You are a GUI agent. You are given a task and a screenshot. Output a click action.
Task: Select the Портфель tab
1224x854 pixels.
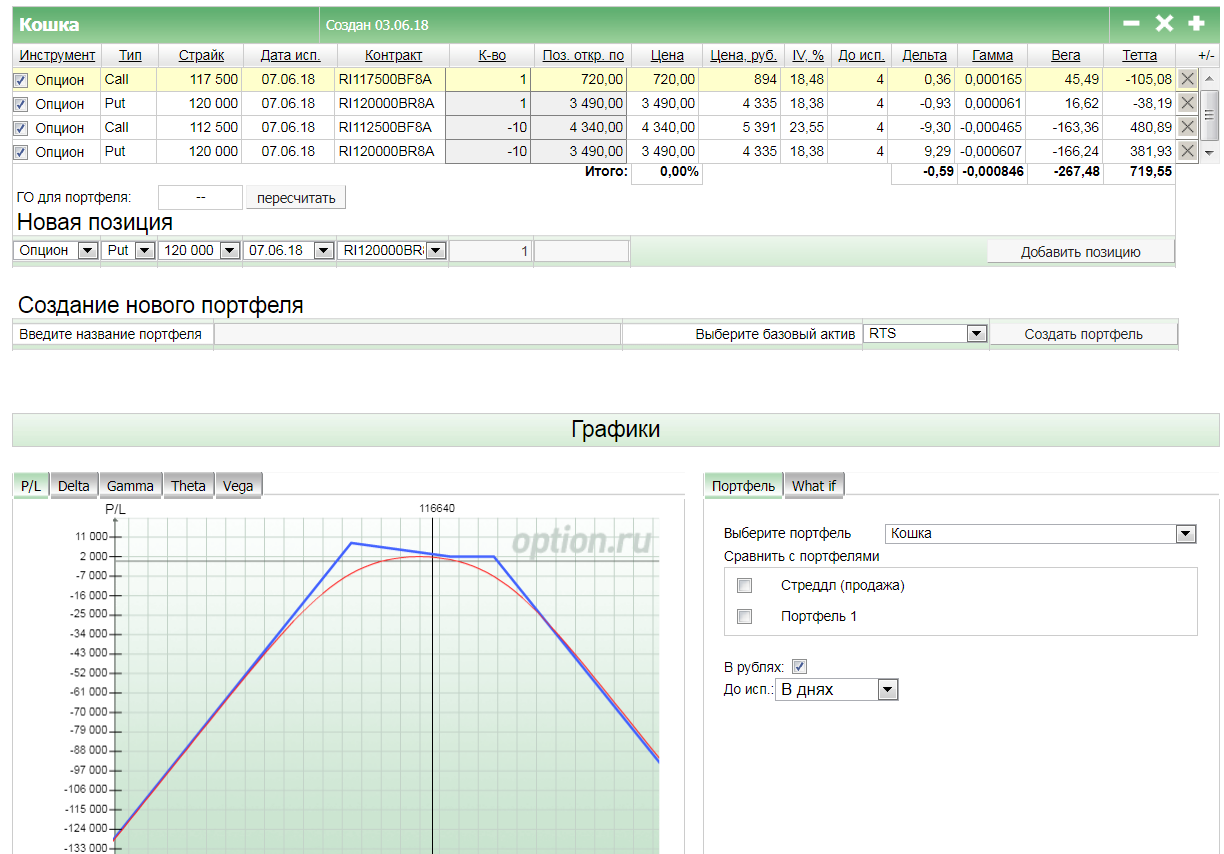(x=743, y=486)
